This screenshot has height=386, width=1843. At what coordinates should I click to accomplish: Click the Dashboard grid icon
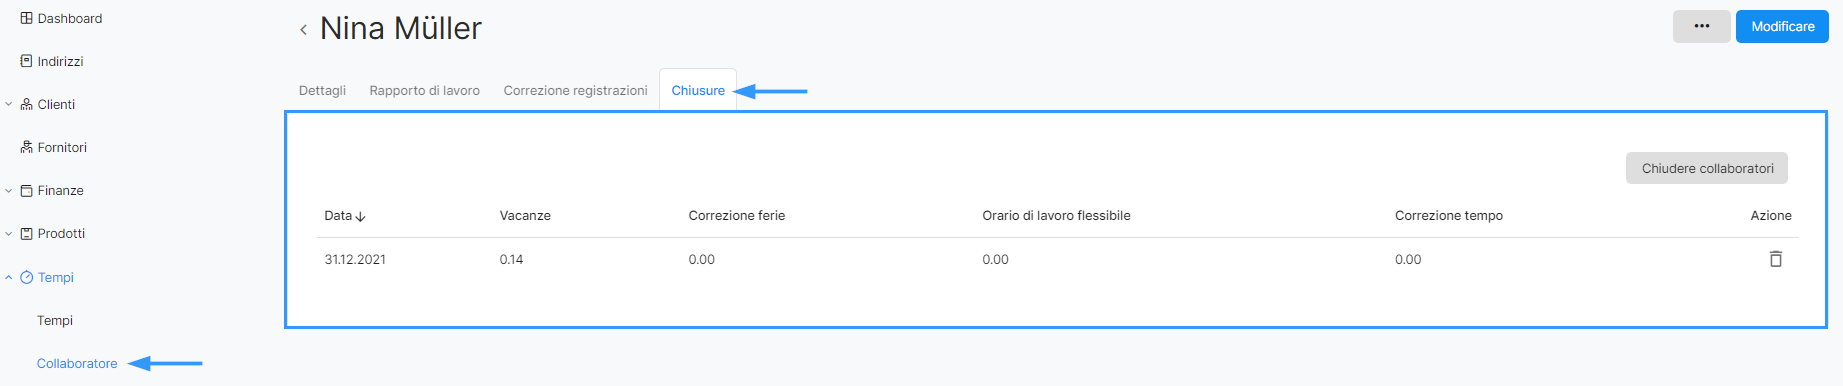click(27, 18)
